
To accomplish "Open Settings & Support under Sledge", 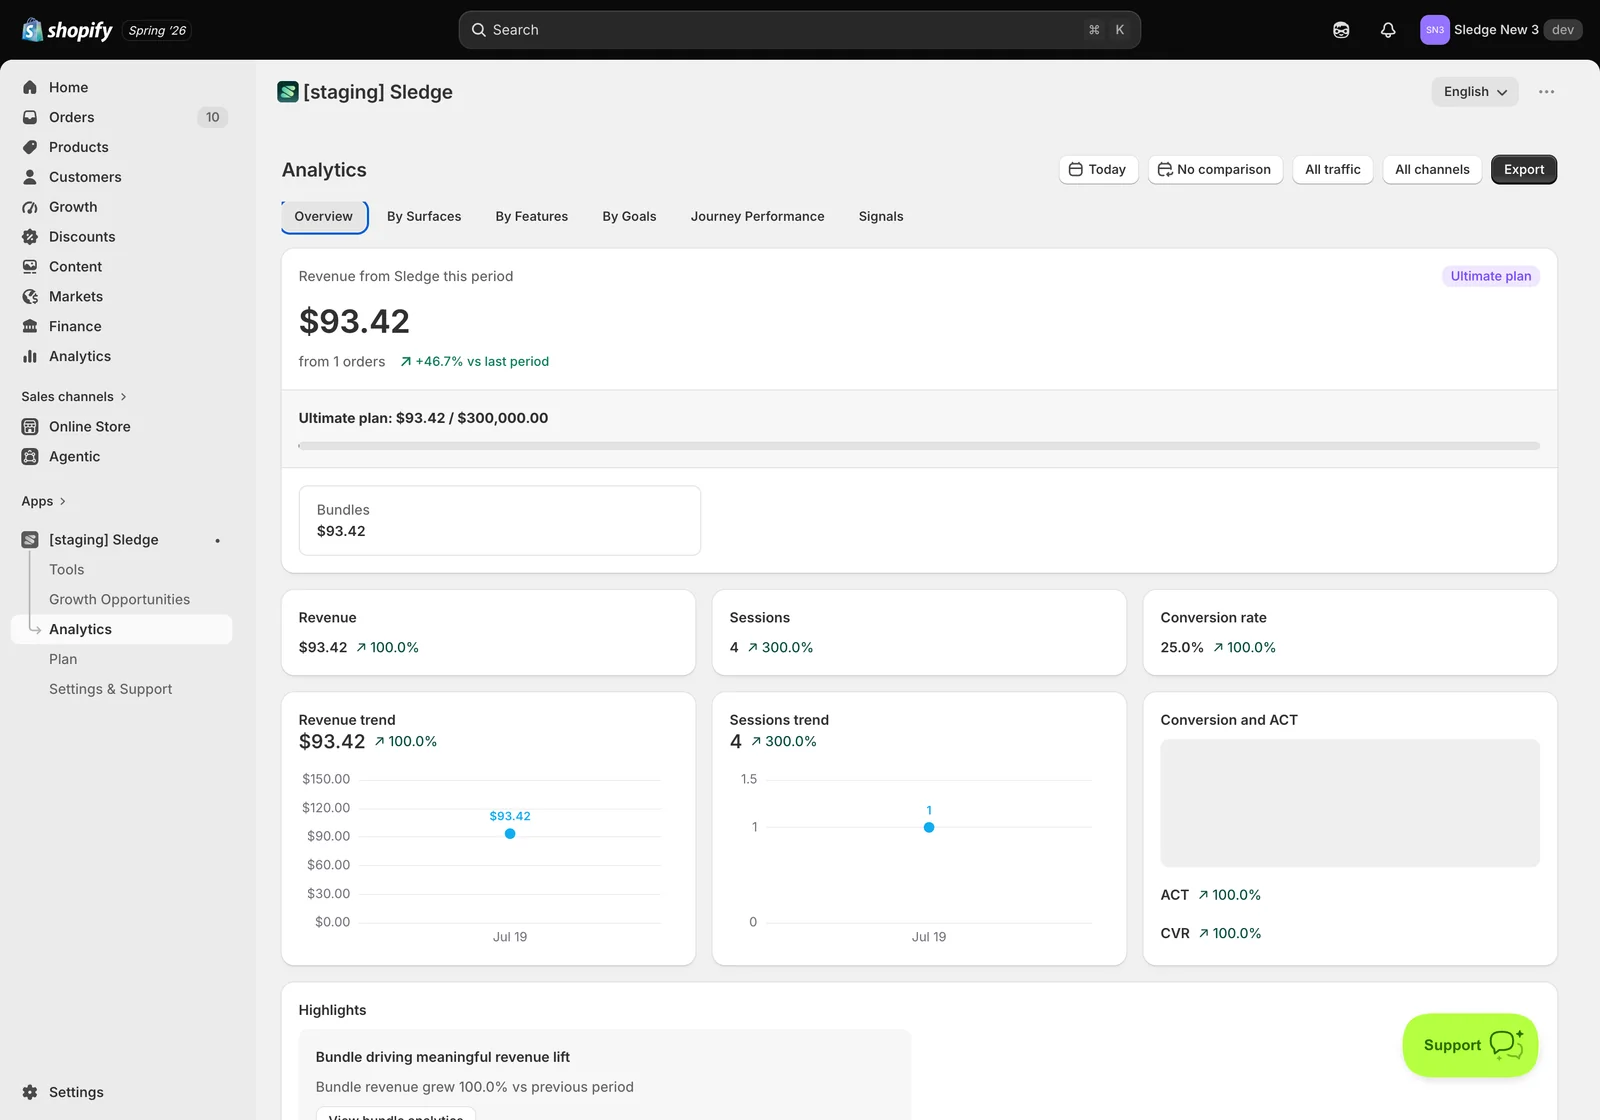I will click(111, 690).
